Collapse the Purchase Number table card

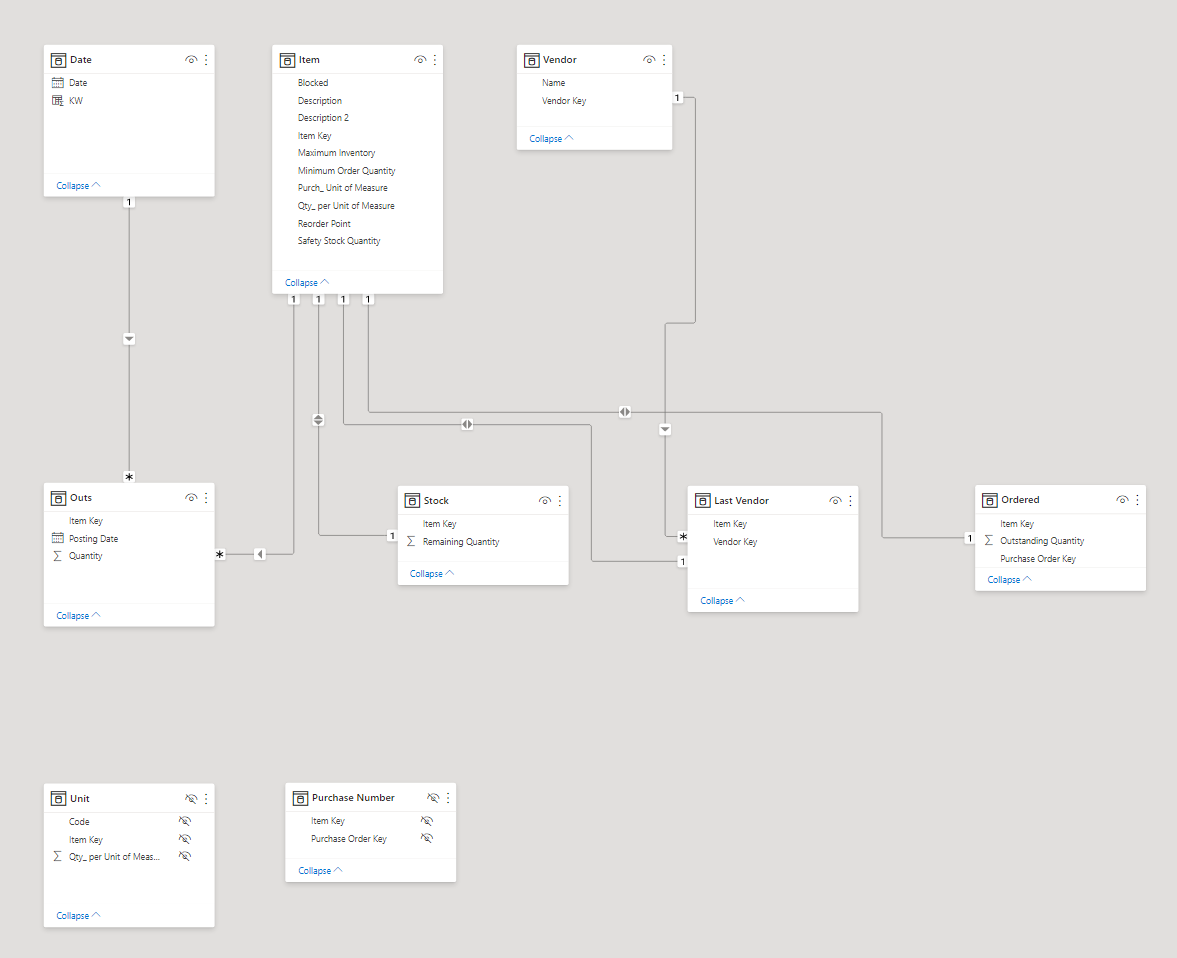pos(320,871)
